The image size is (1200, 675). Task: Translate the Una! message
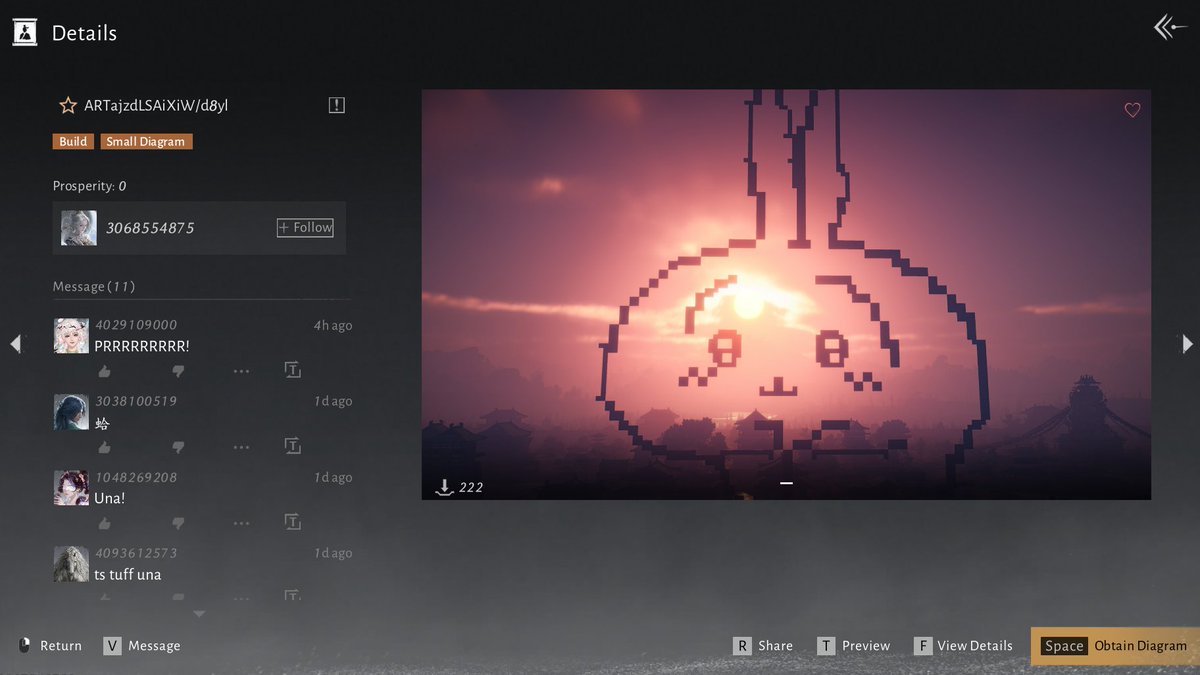(292, 522)
